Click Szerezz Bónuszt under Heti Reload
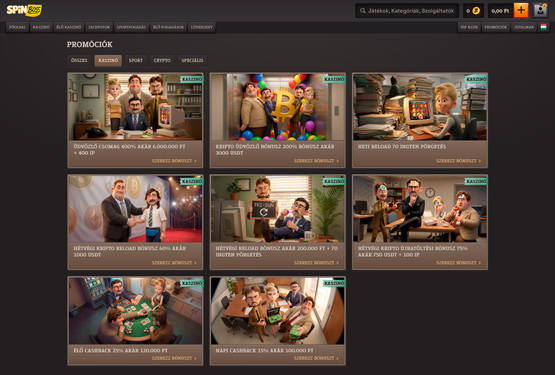Image resolution: width=555 pixels, height=375 pixels. pos(459,161)
